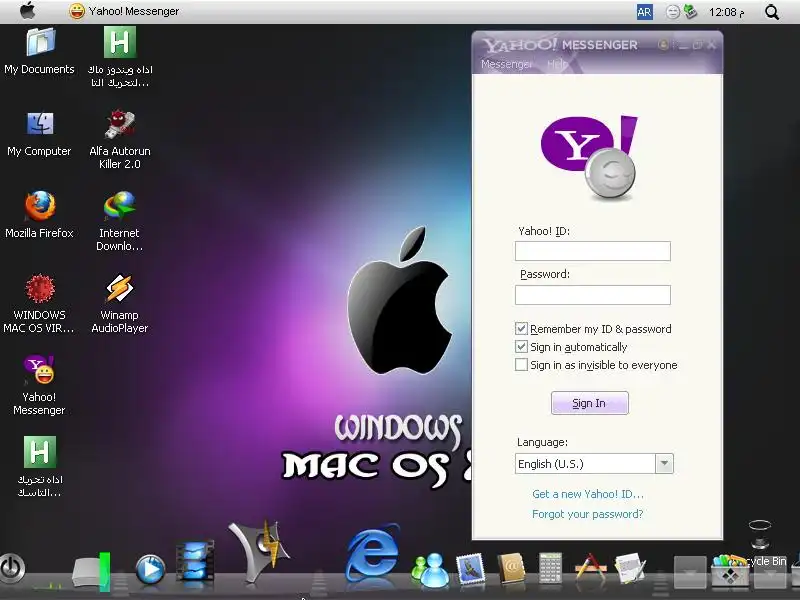Click the round skin button in Messenger title bar
The height and width of the screenshot is (600, 800).
tap(663, 45)
